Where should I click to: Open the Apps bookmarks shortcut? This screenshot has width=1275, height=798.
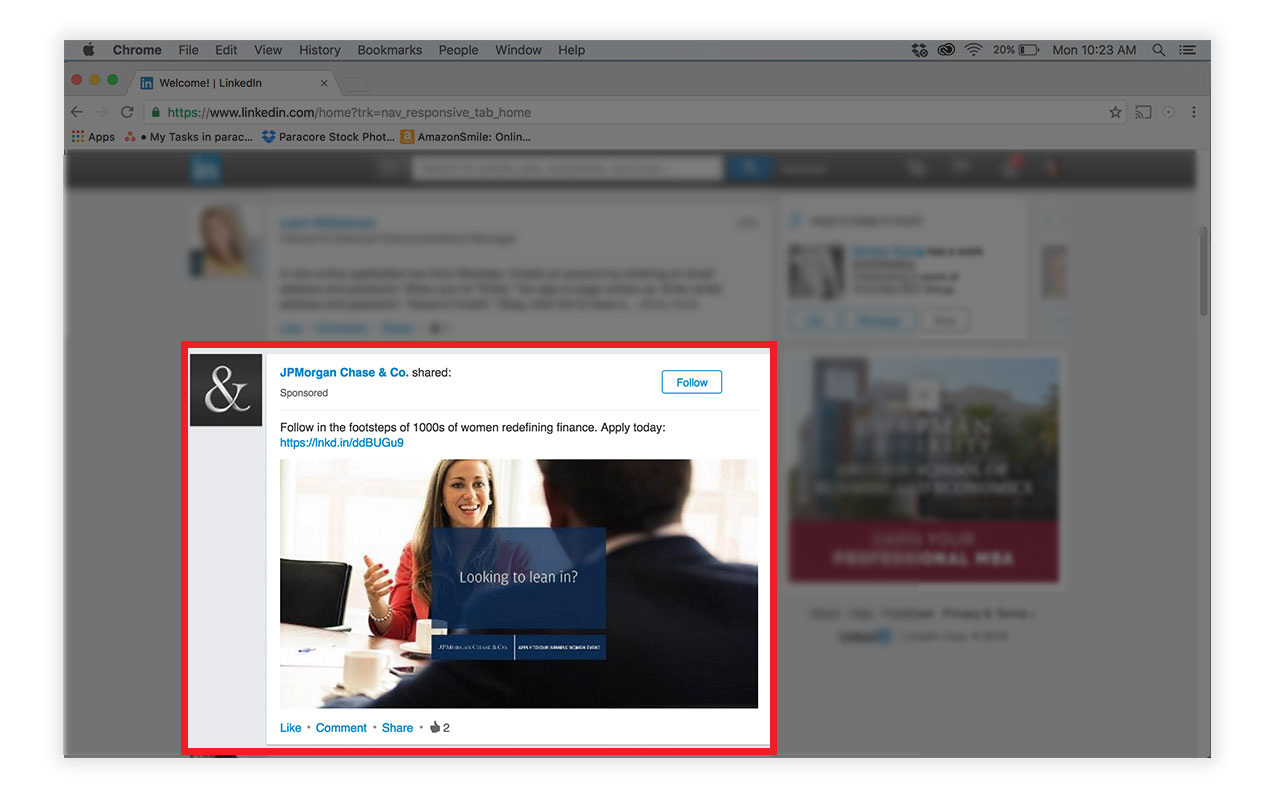click(93, 137)
